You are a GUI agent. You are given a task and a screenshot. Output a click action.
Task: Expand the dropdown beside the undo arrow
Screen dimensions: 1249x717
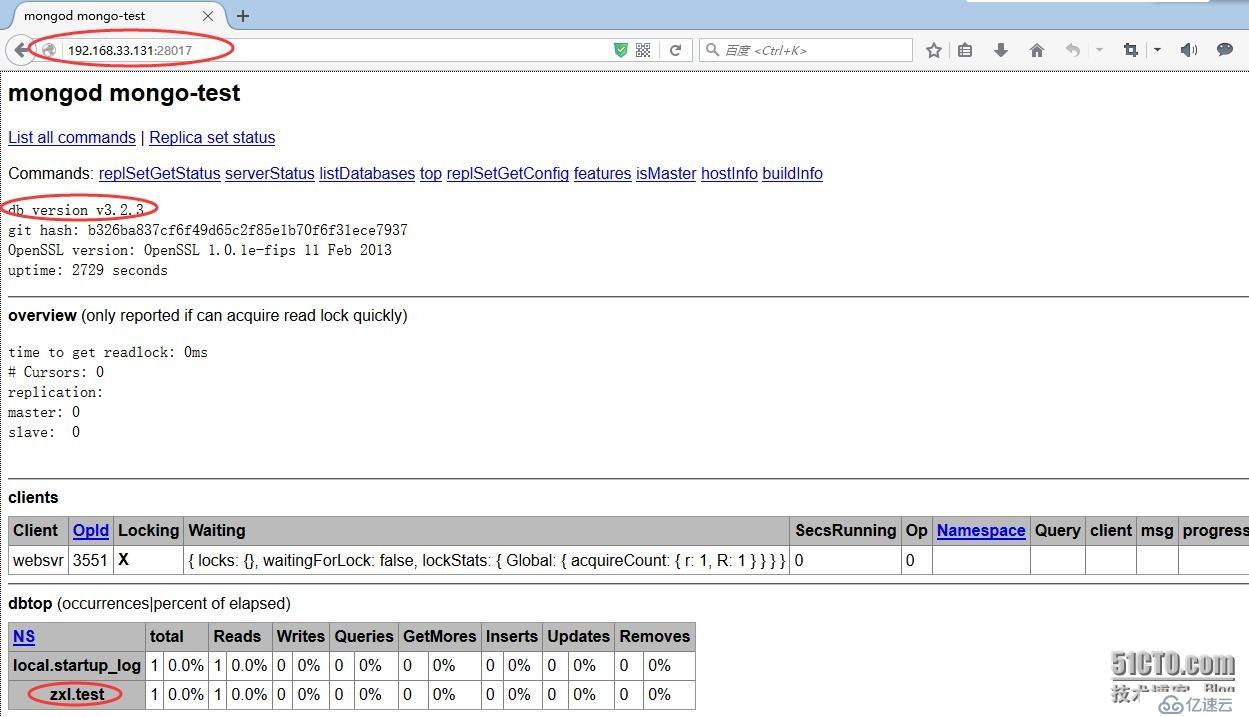(x=1099, y=50)
